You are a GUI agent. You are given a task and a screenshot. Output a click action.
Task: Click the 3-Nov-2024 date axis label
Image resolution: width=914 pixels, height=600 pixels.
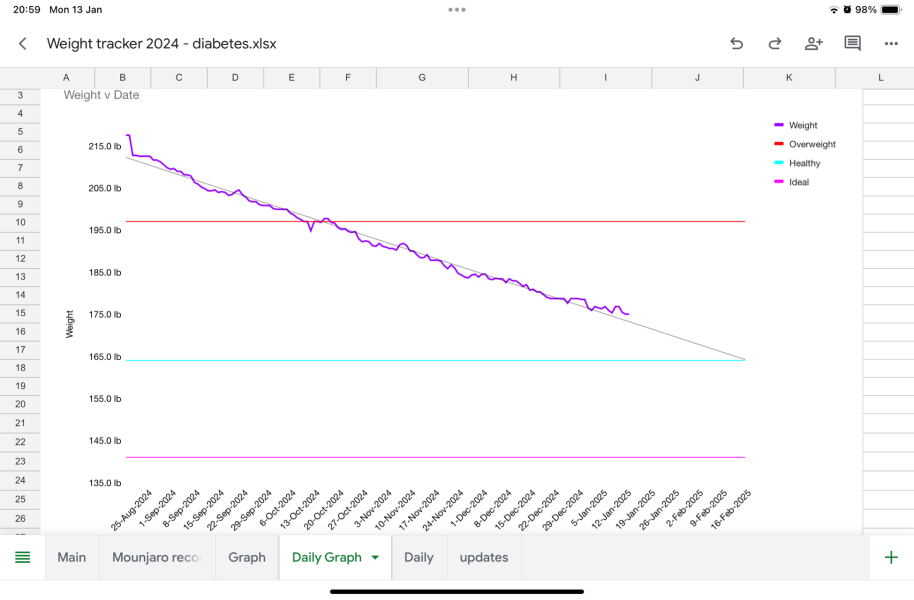[x=373, y=508]
